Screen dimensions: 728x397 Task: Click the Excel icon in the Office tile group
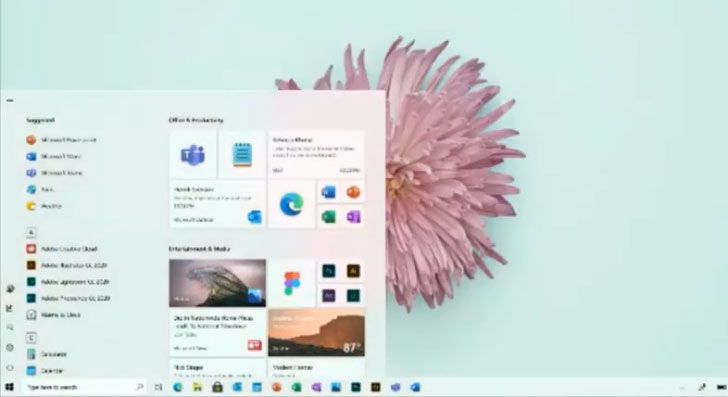329,217
